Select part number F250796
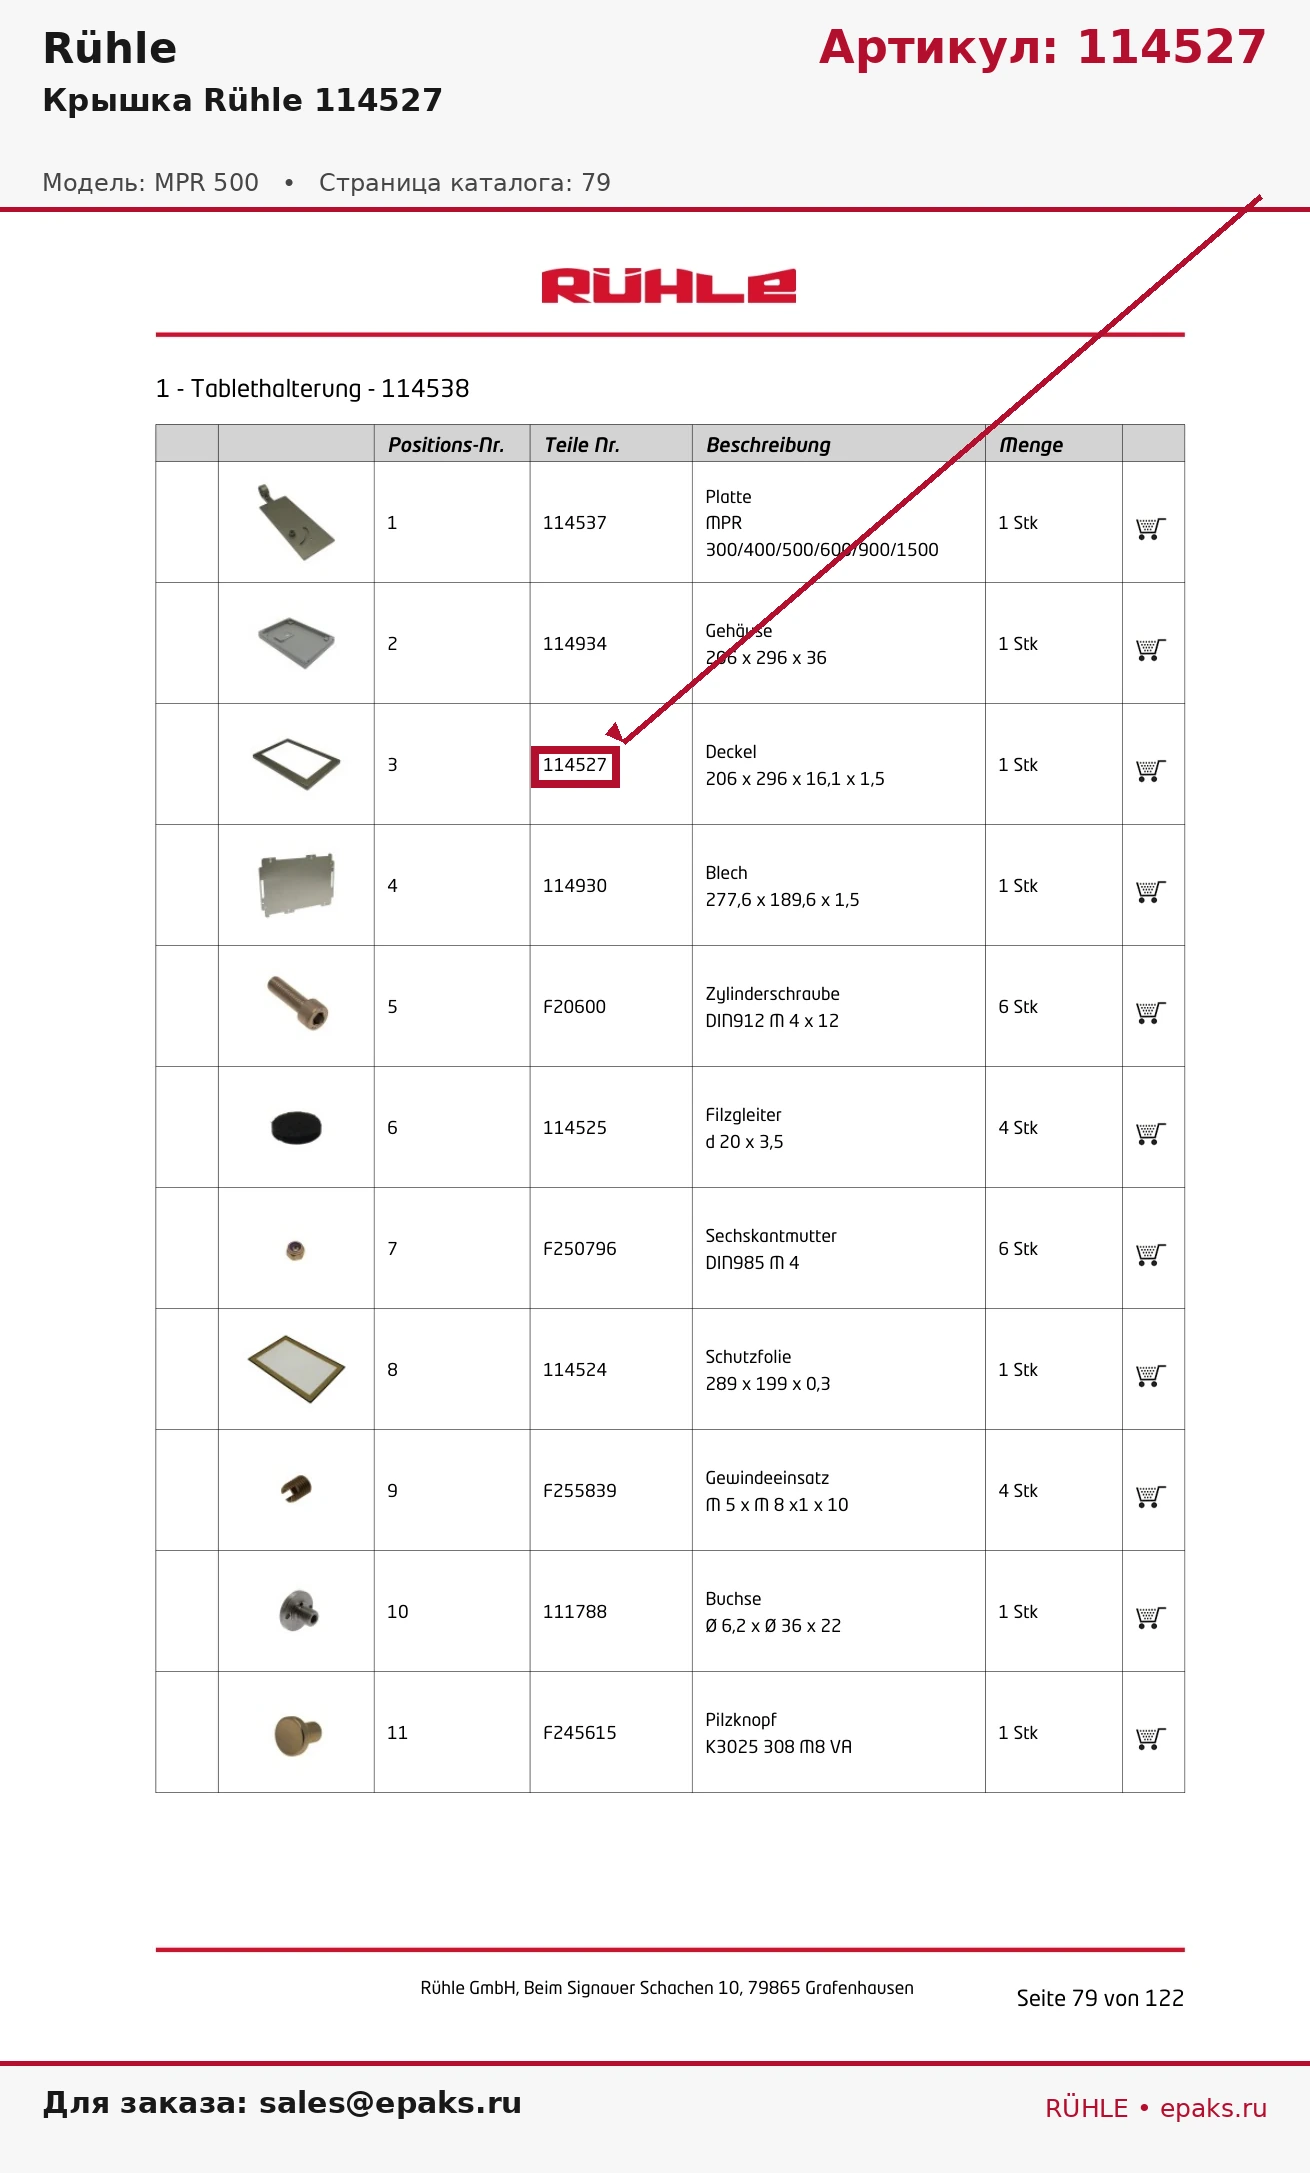 (580, 1249)
